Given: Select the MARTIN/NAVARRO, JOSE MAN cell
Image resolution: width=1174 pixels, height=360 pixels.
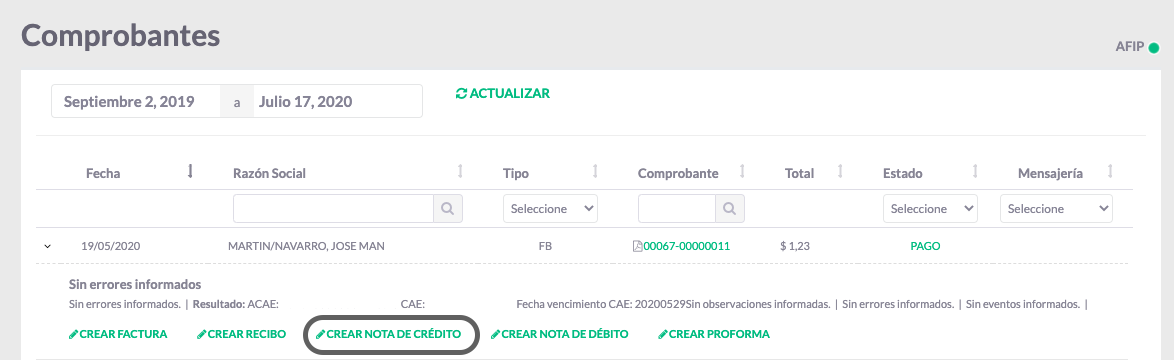Looking at the screenshot, I should (306, 245).
